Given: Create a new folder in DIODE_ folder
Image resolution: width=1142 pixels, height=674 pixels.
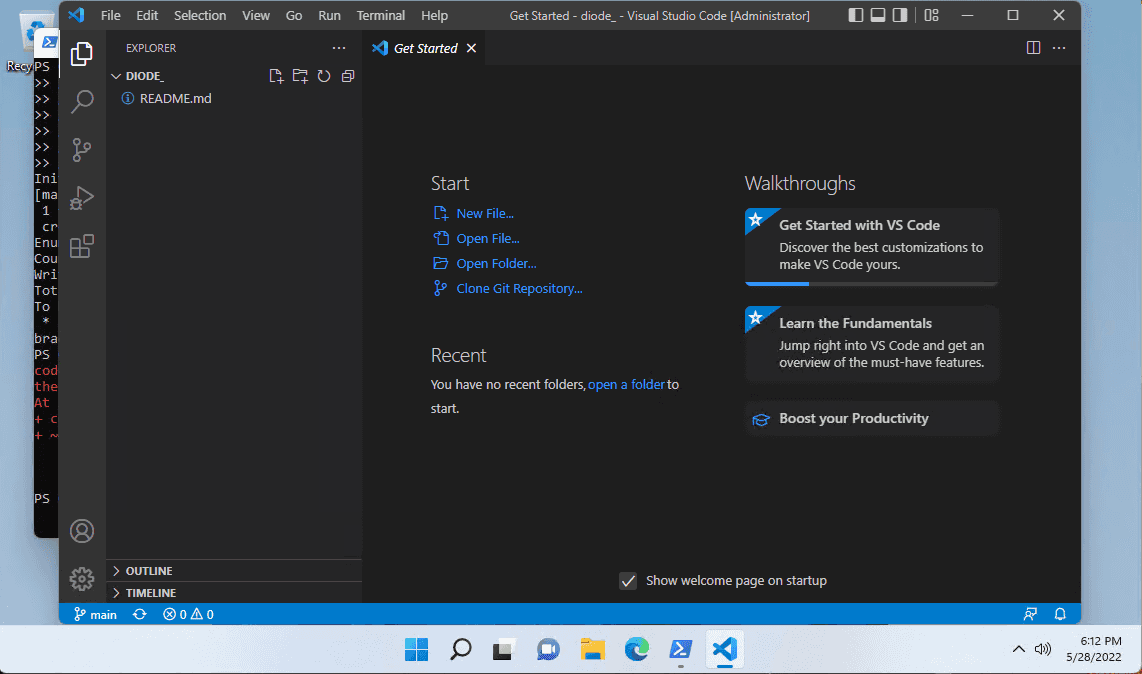Looking at the screenshot, I should point(300,76).
